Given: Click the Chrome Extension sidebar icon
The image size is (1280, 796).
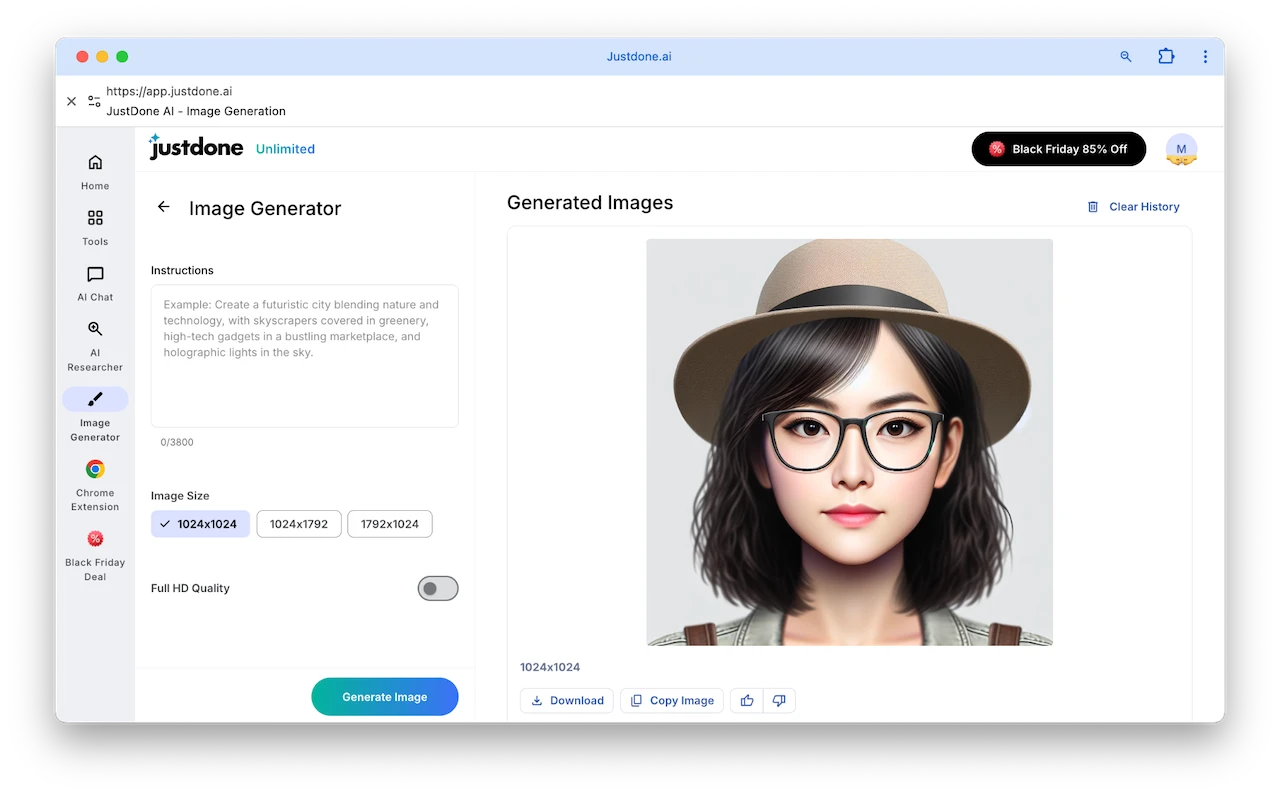Looking at the screenshot, I should click(x=95, y=470).
